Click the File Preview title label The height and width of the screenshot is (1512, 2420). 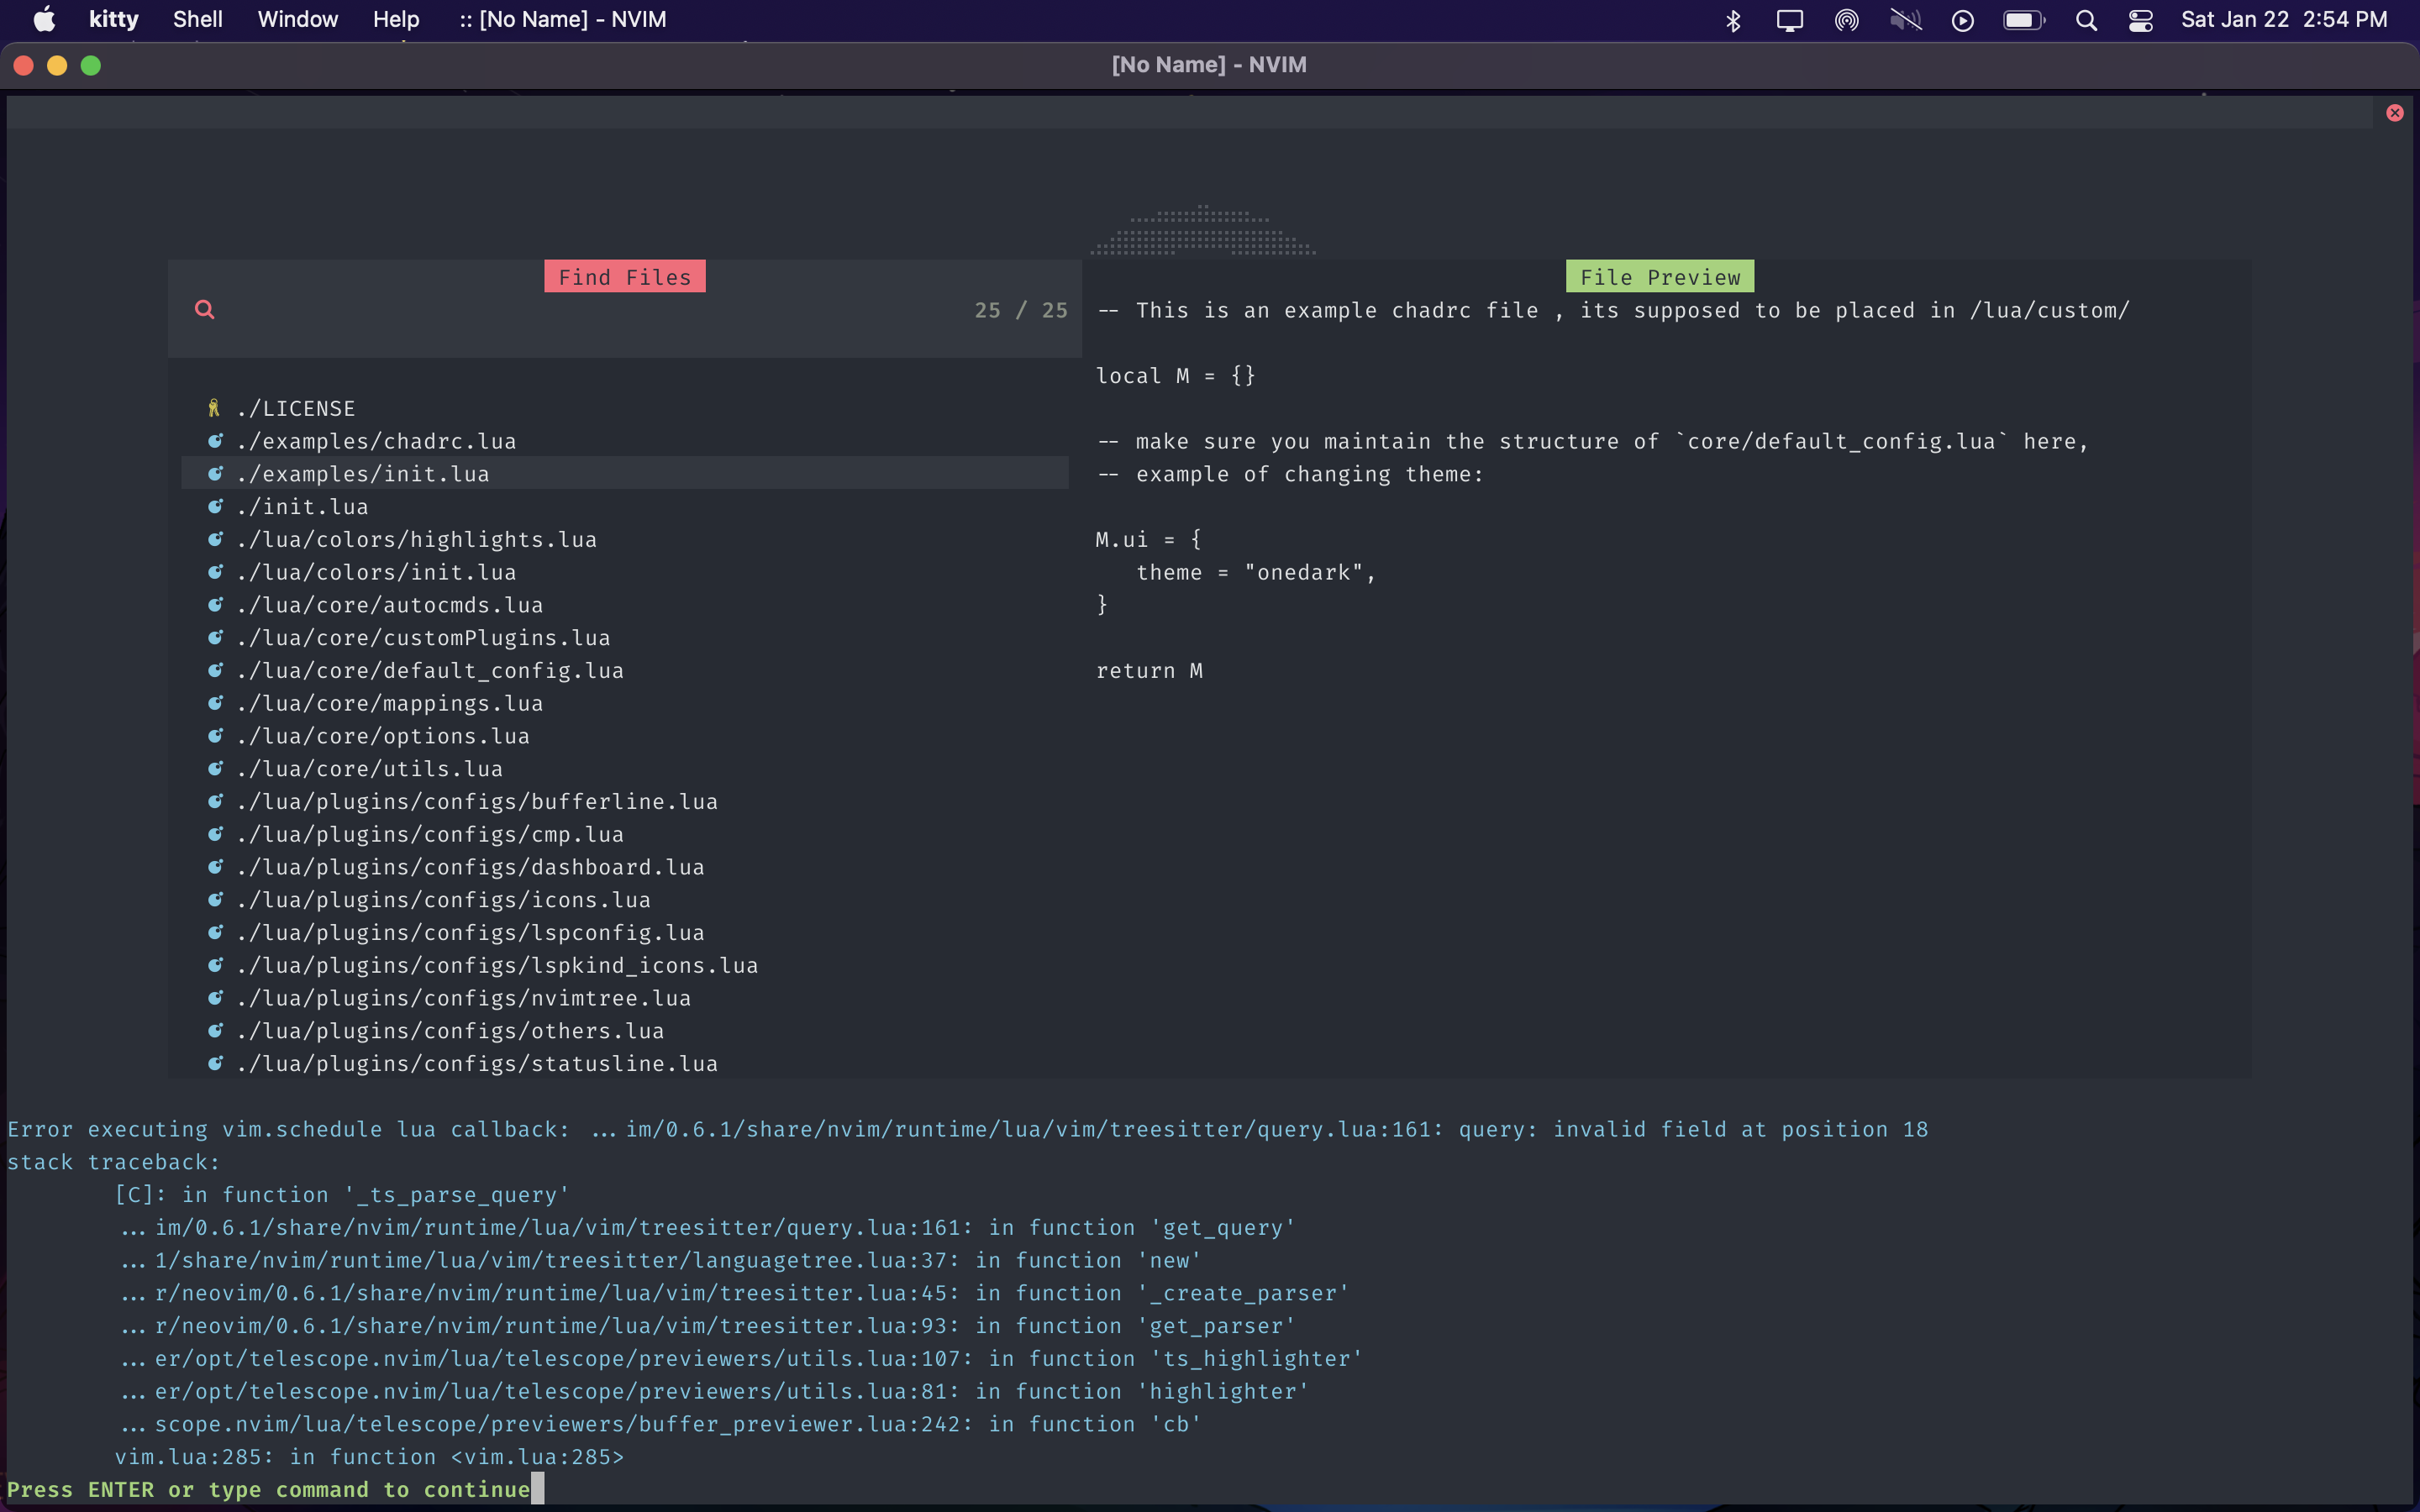tap(1660, 277)
